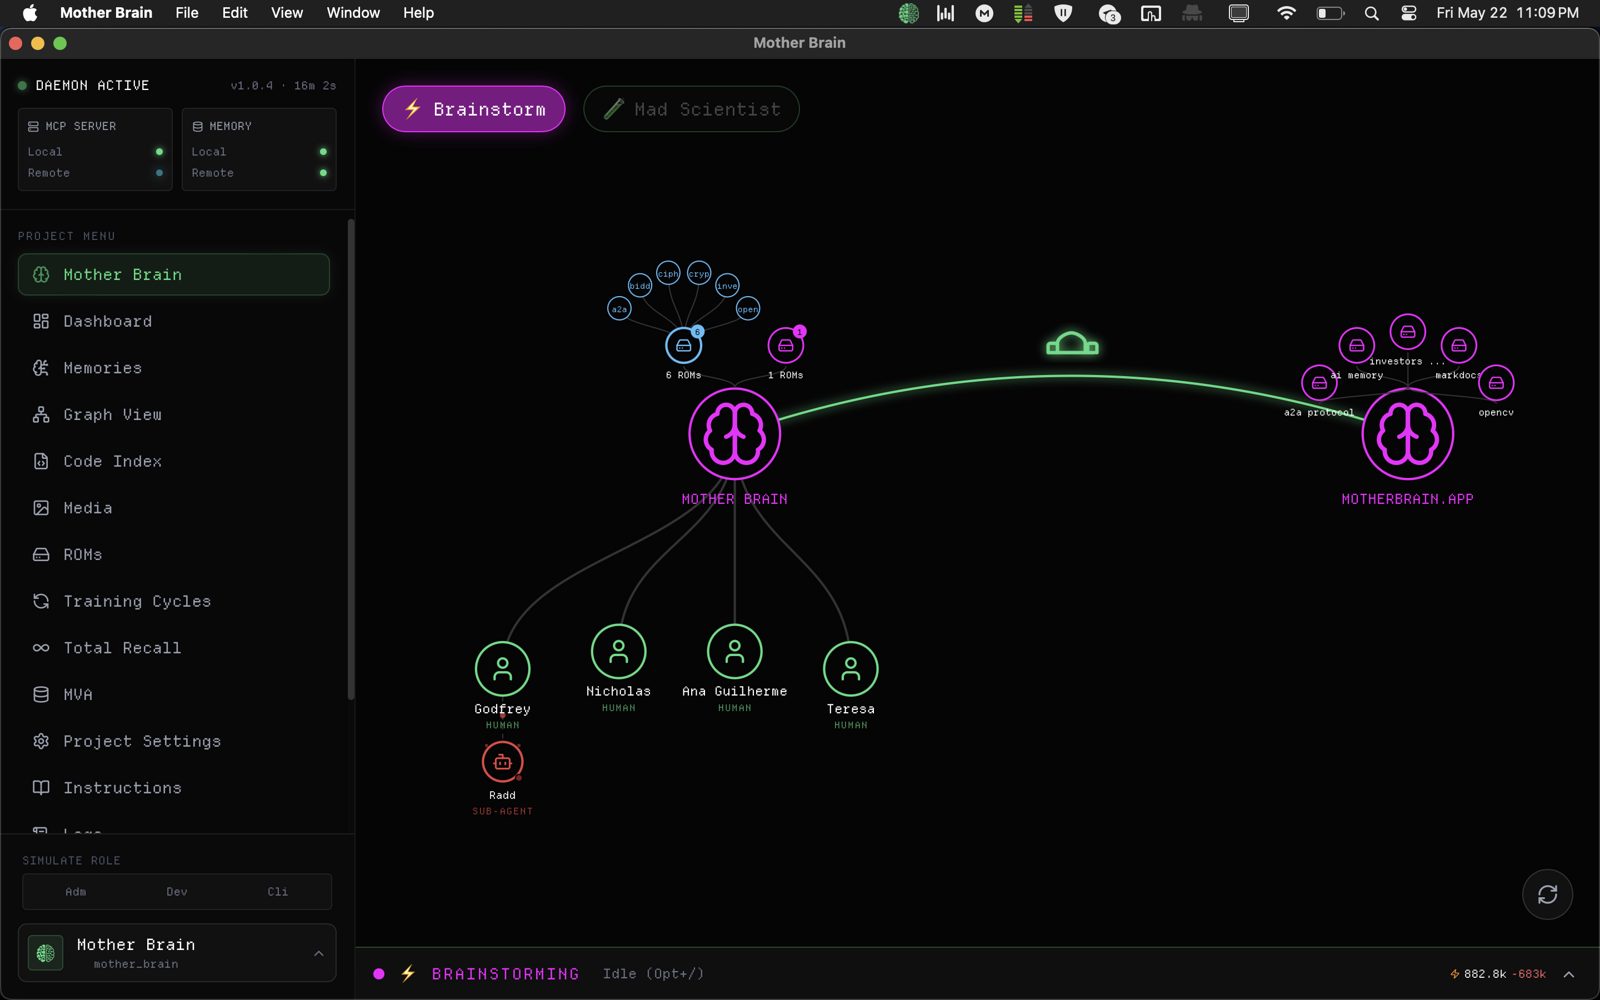Viewport: 1600px width, 1000px height.
Task: Open the Window menu
Action: pos(353,13)
